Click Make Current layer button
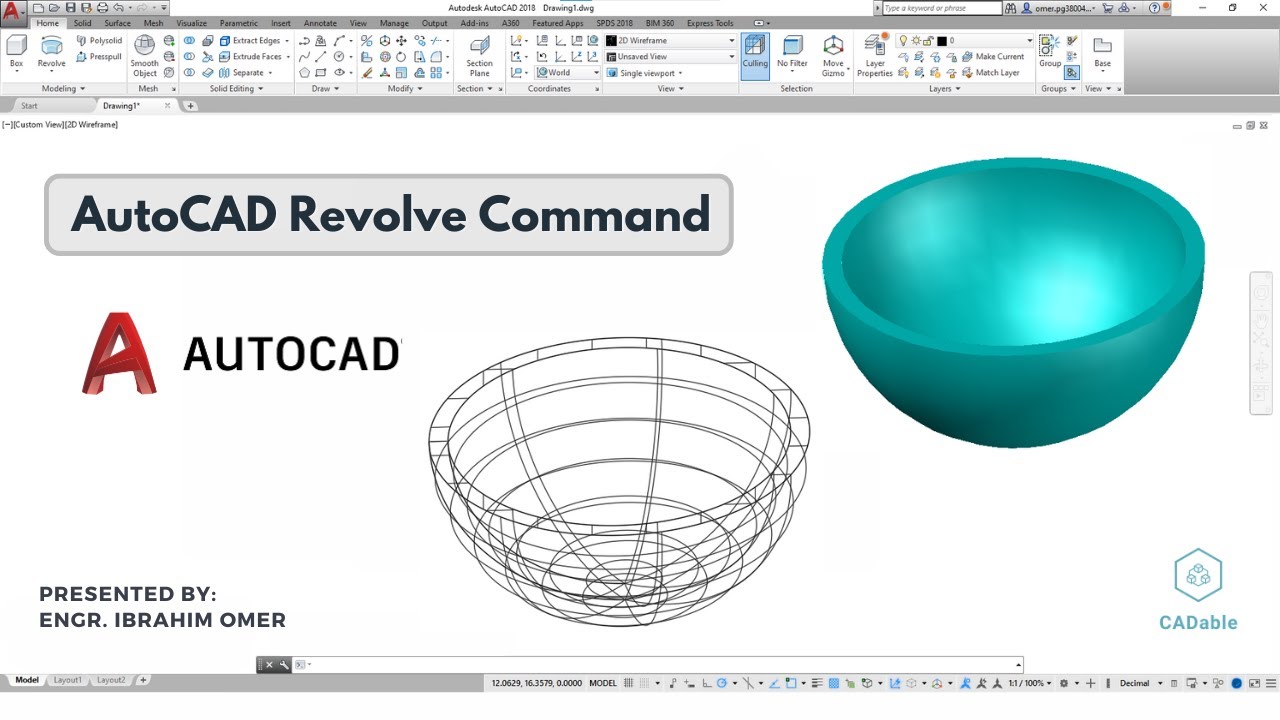This screenshot has height=720, width=1280. point(993,57)
